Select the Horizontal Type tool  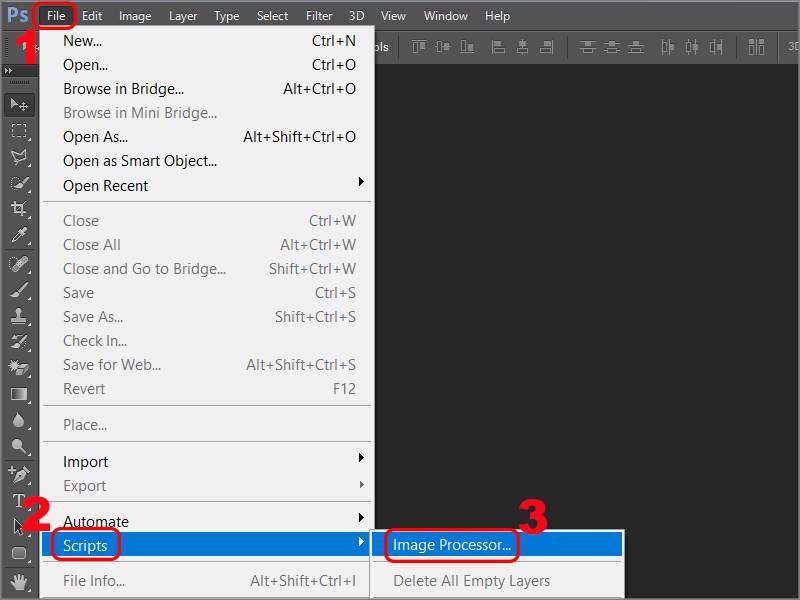[19, 501]
